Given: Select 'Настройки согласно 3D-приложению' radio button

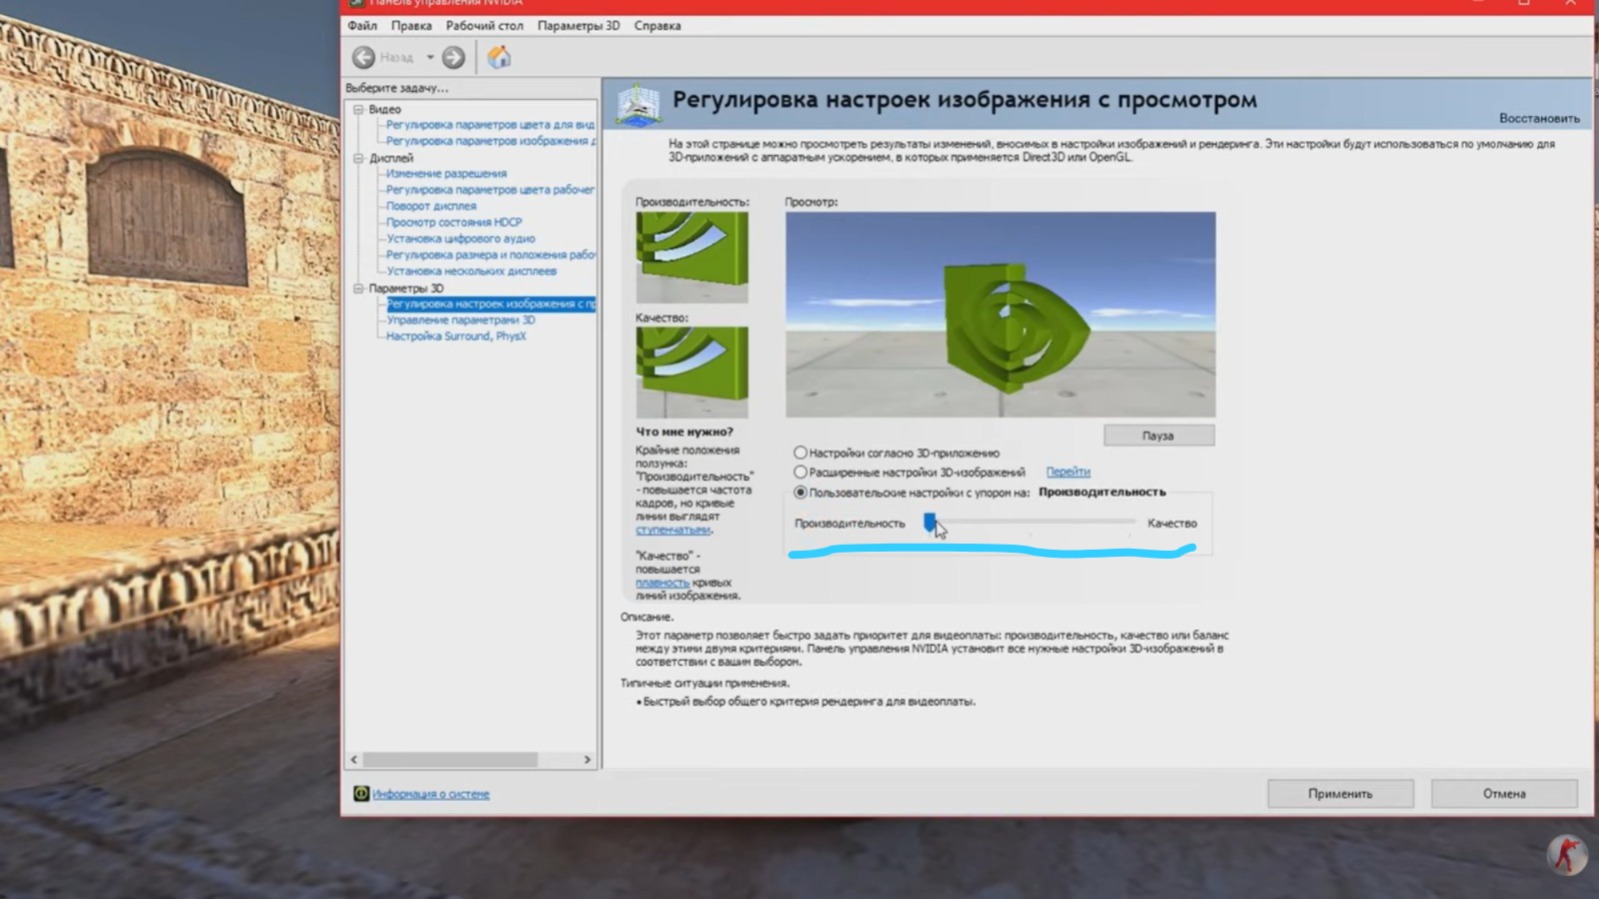Looking at the screenshot, I should coord(800,453).
